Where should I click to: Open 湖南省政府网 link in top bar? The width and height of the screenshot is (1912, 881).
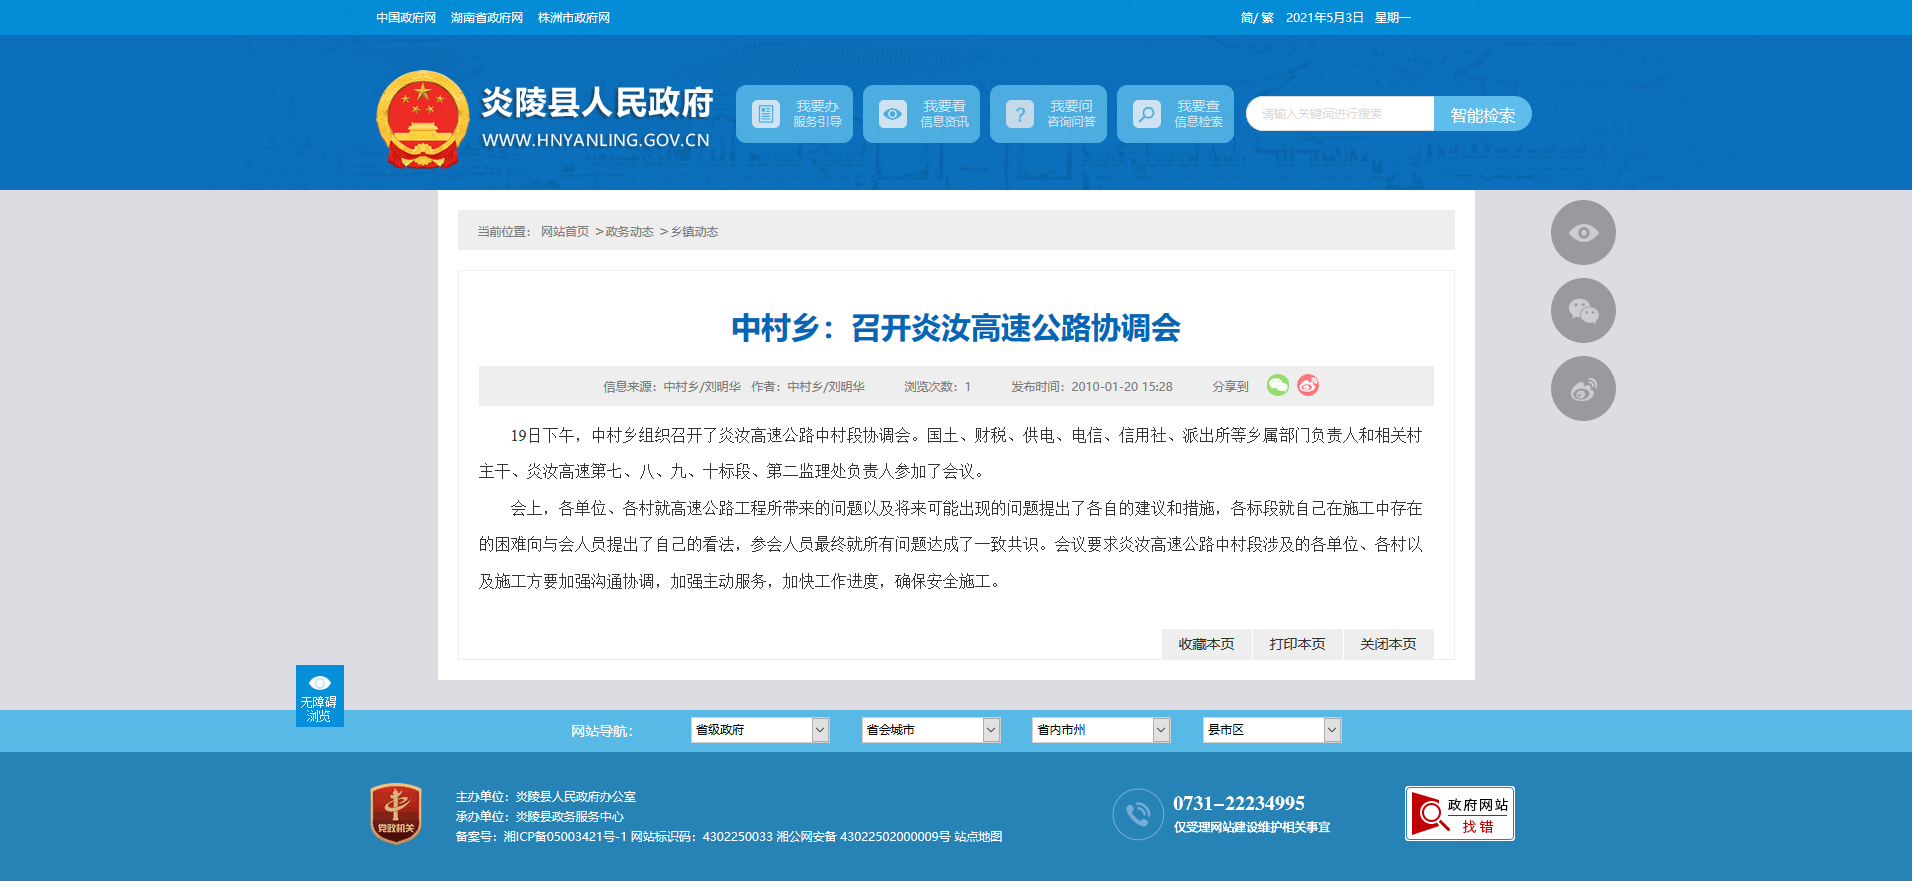click(x=487, y=18)
